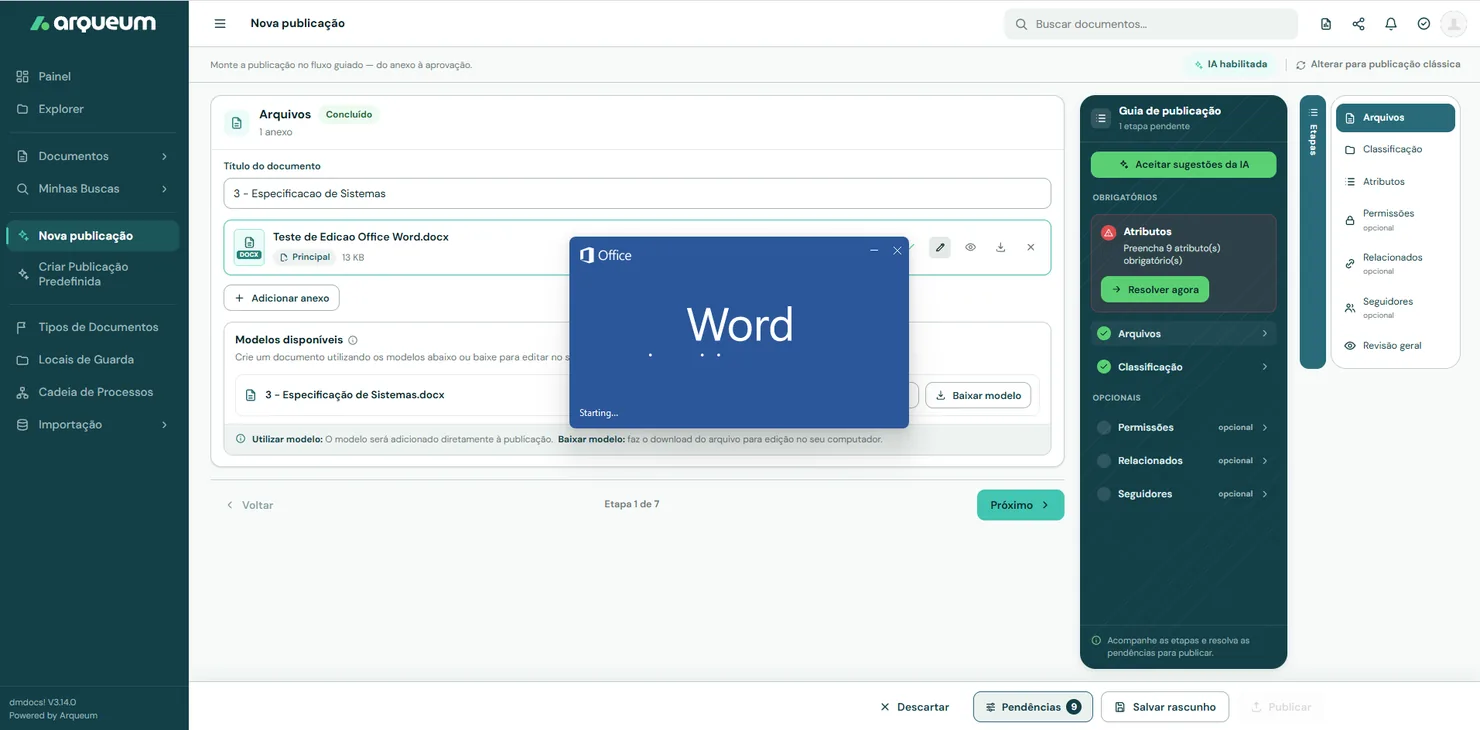The image size is (1480, 730).
Task: Click the 3 - Especificação de Sistemas.docx template
Action: click(x=355, y=395)
